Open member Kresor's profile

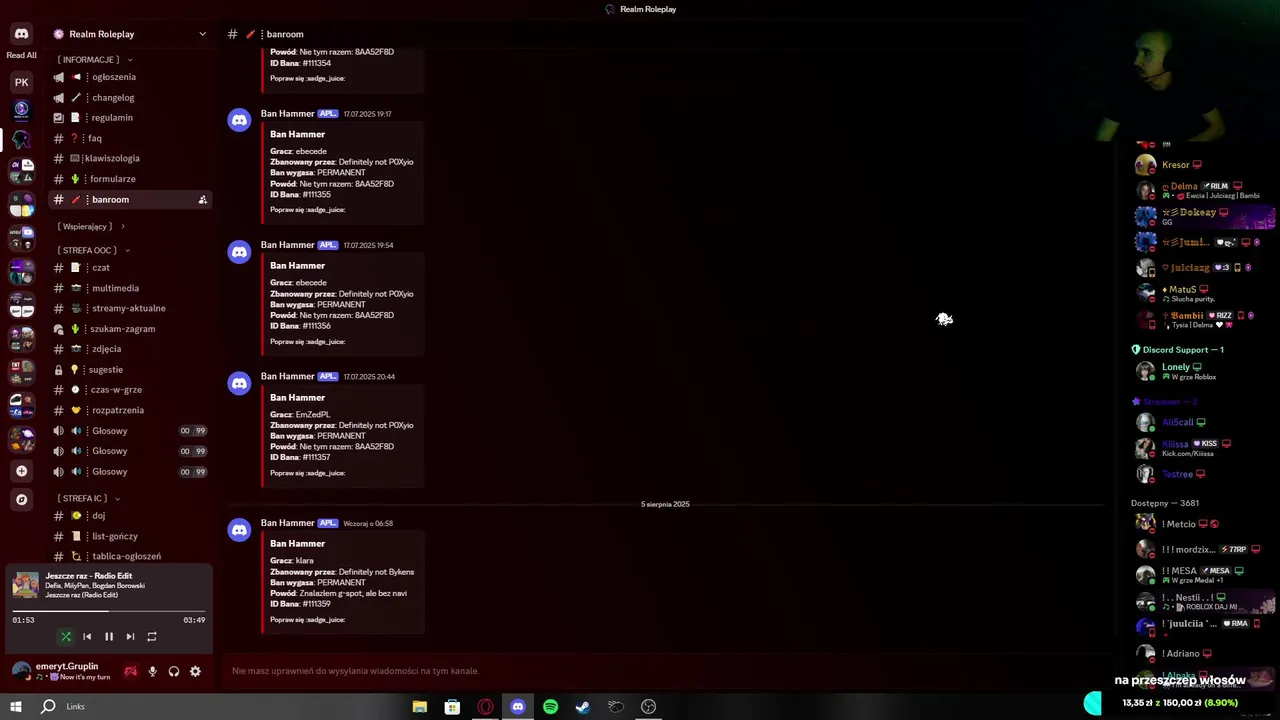(1176, 165)
